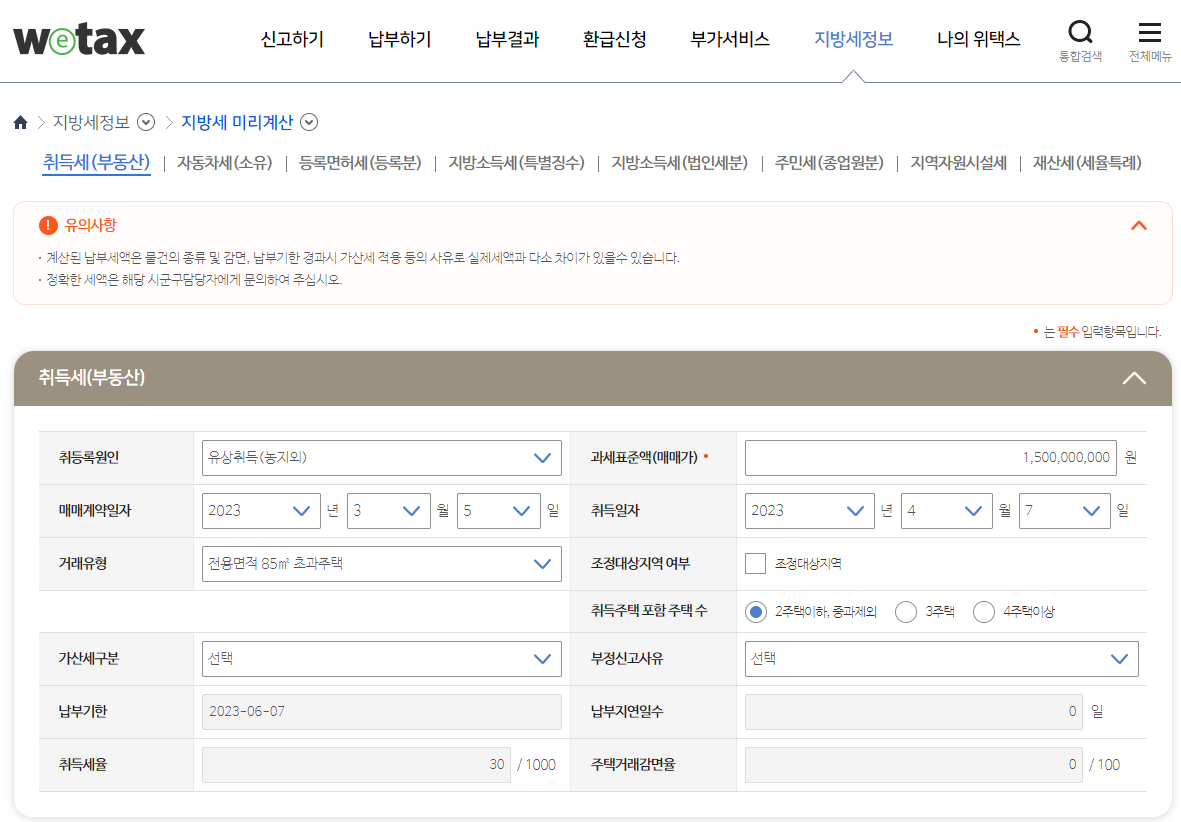1181x822 pixels.
Task: Select the 3주택 radio button
Action: pyautogui.click(x=906, y=612)
